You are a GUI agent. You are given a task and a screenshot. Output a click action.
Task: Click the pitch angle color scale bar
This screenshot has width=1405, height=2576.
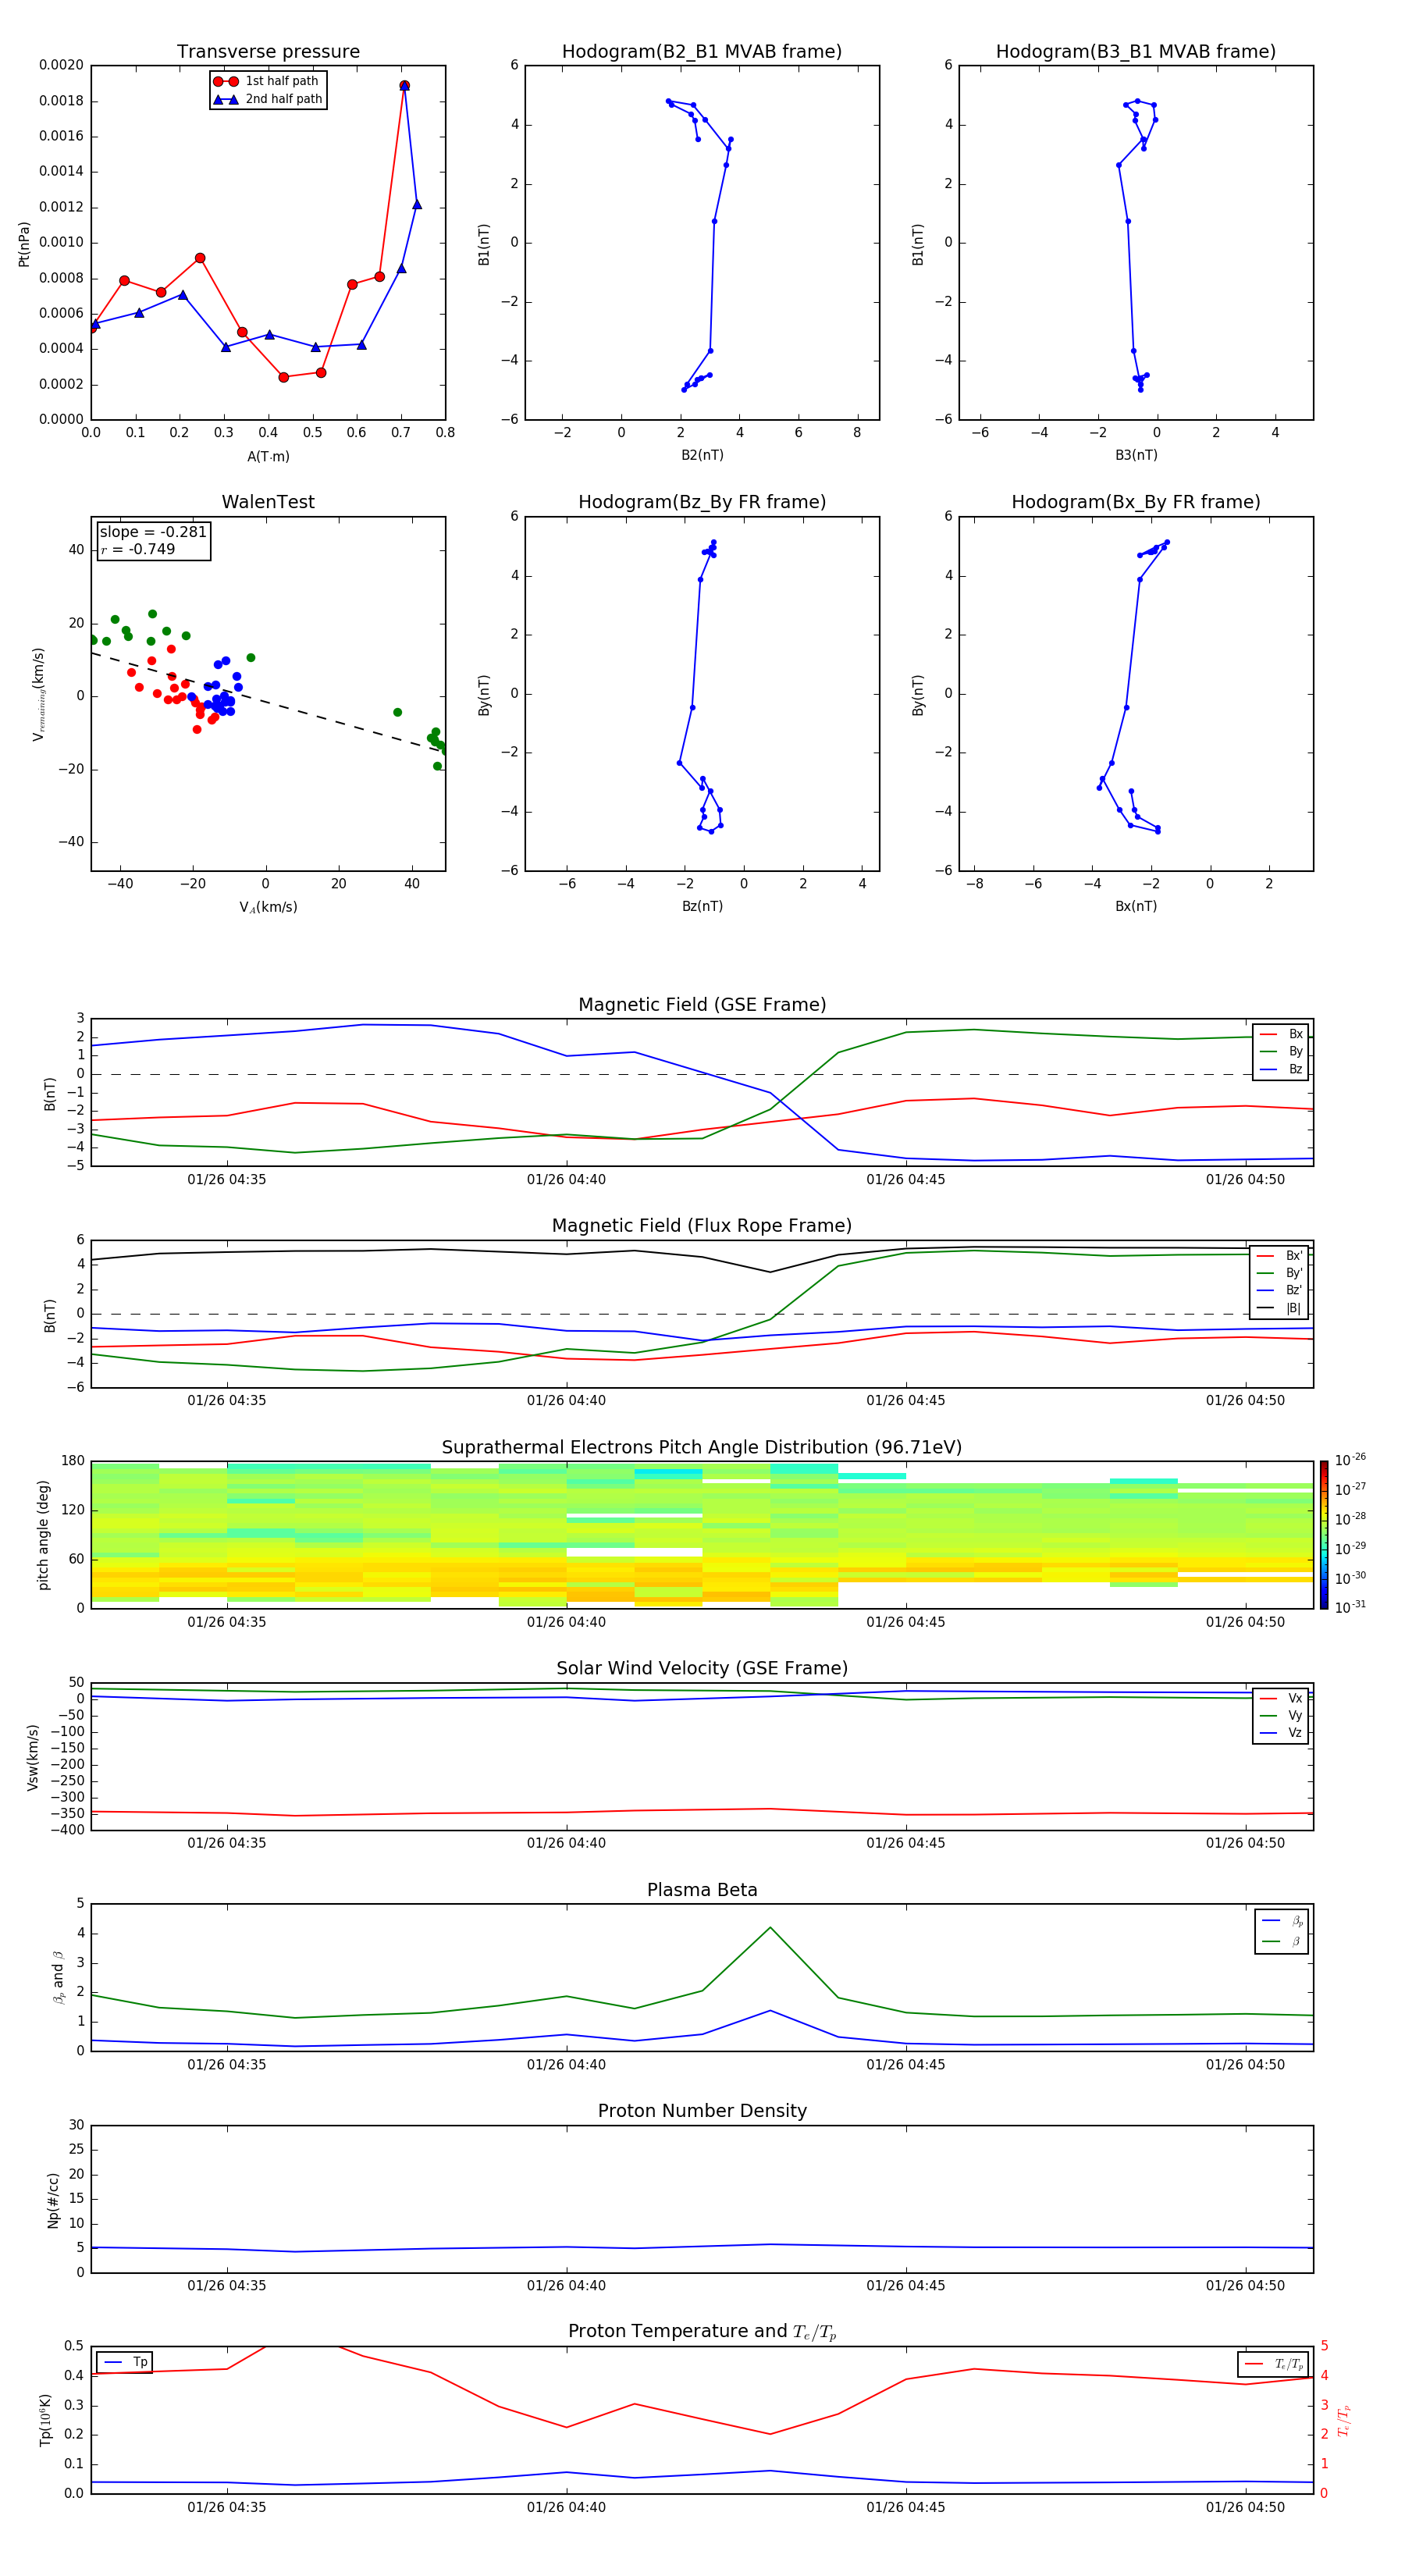click(x=1323, y=1535)
